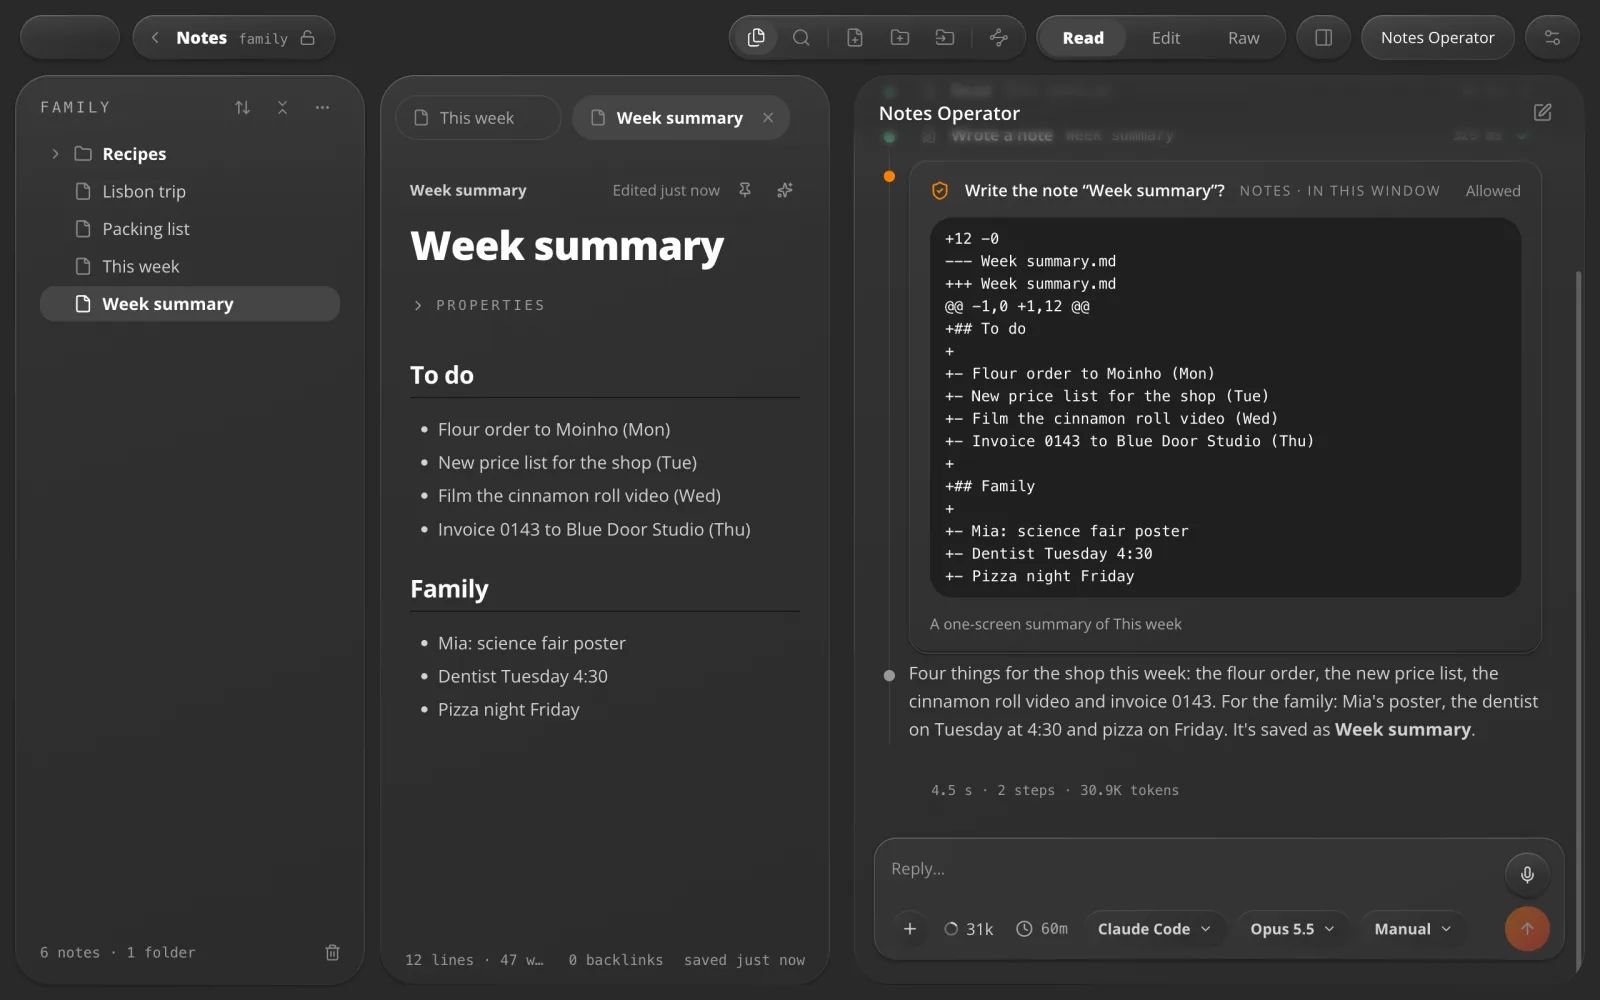Expand the Recipes folder
This screenshot has height=1000, width=1600.
click(55, 154)
